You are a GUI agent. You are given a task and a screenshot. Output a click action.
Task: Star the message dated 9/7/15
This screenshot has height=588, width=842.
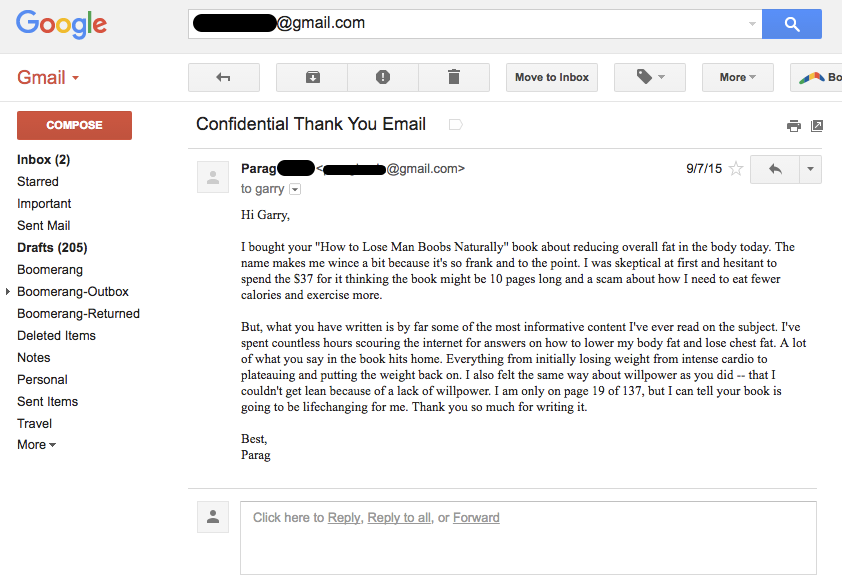(x=736, y=169)
